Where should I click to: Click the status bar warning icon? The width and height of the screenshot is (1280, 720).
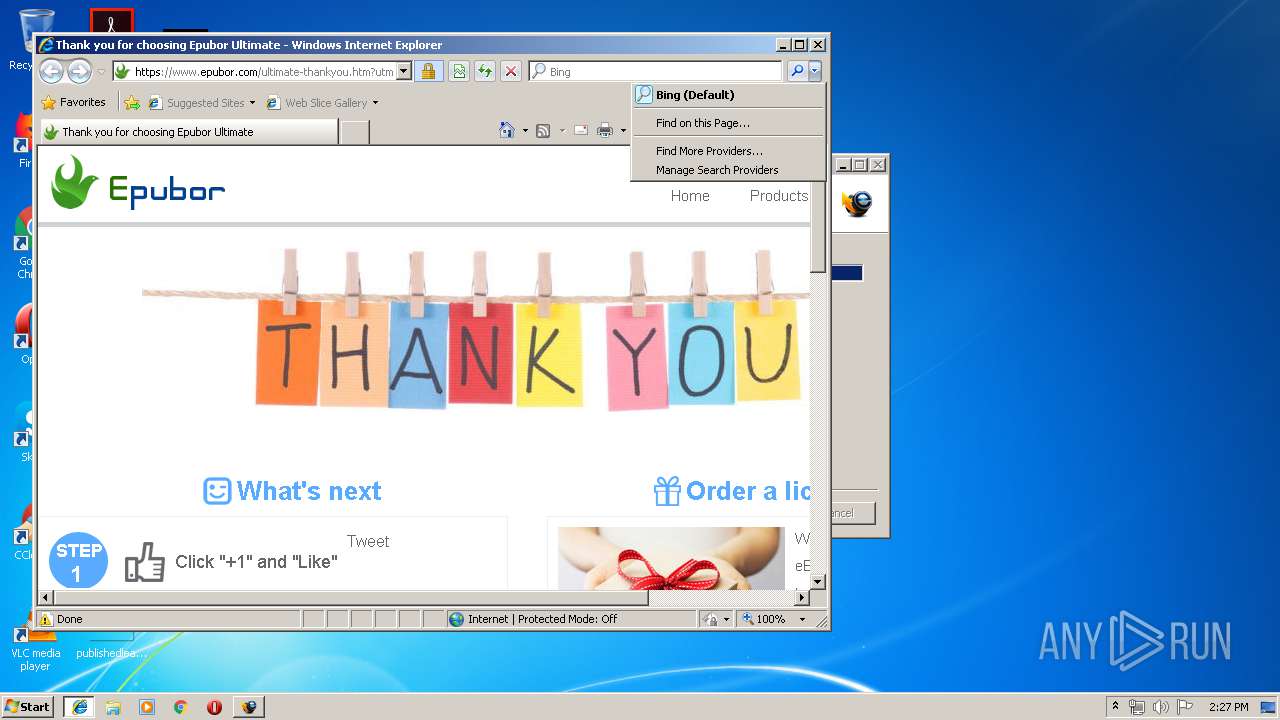(46, 619)
